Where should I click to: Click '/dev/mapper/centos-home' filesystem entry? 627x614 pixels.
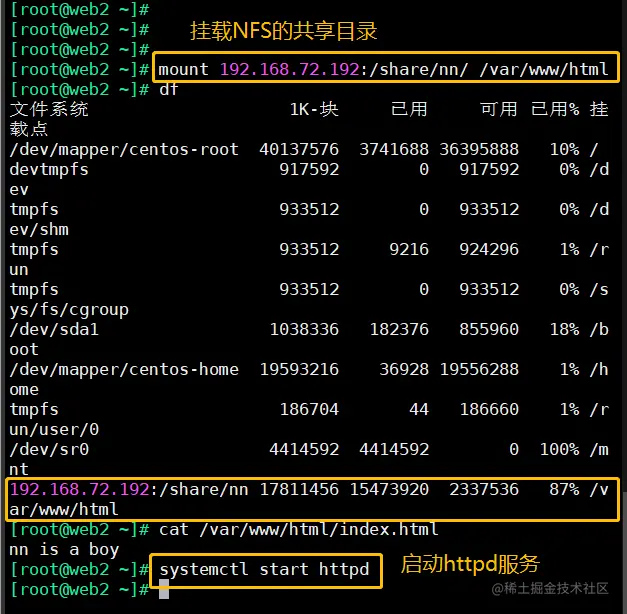124,370
